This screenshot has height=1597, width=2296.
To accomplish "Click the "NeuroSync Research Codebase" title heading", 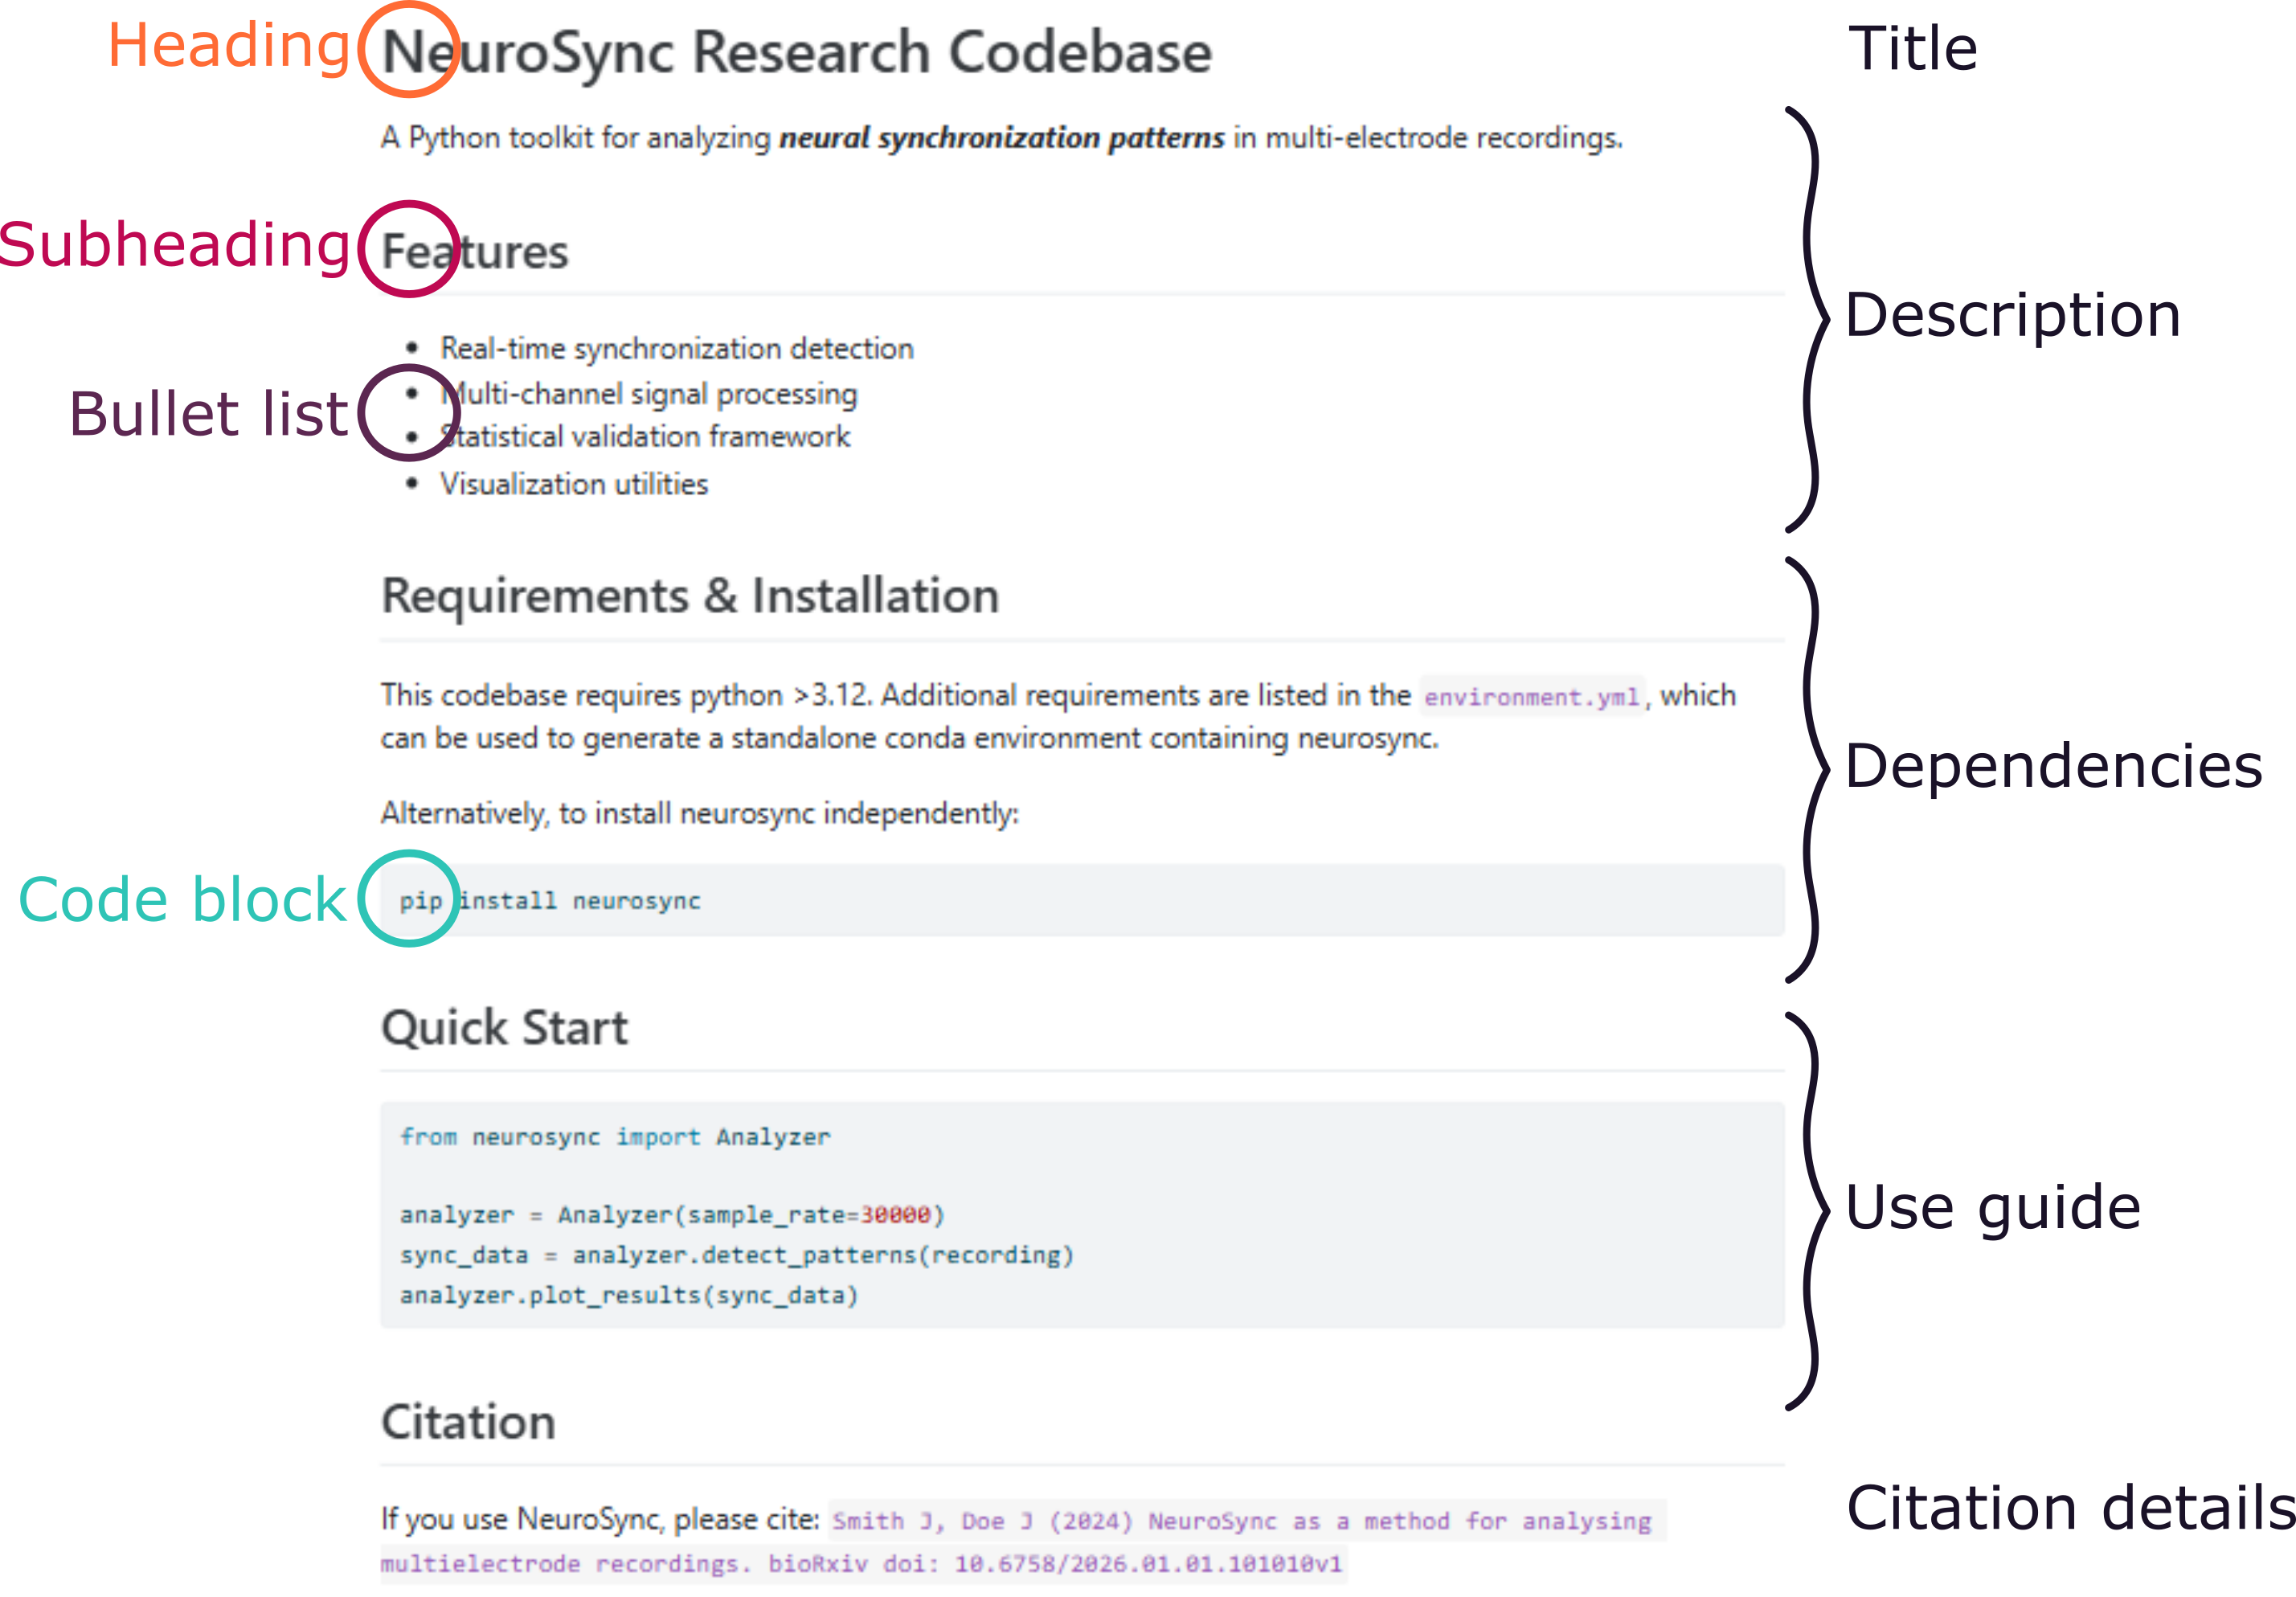I will tap(796, 52).
